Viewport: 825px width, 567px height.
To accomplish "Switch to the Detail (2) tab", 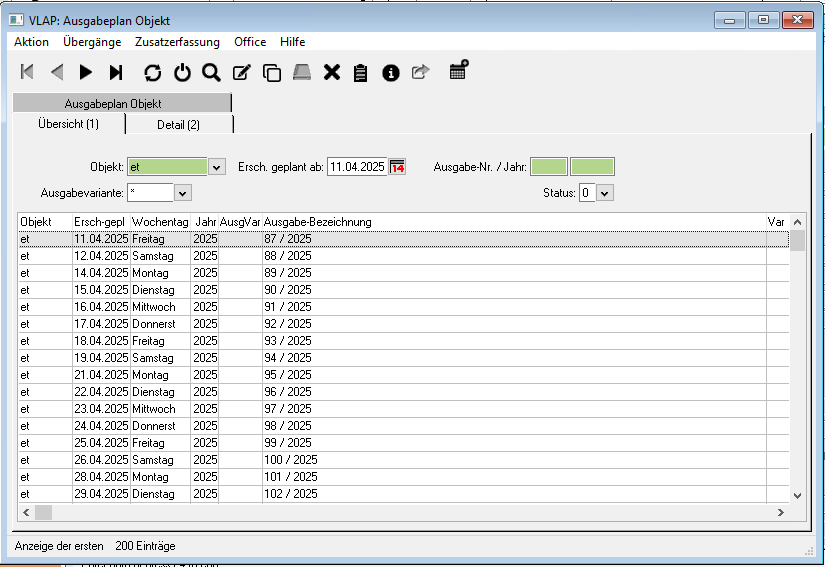I will click(x=178, y=125).
